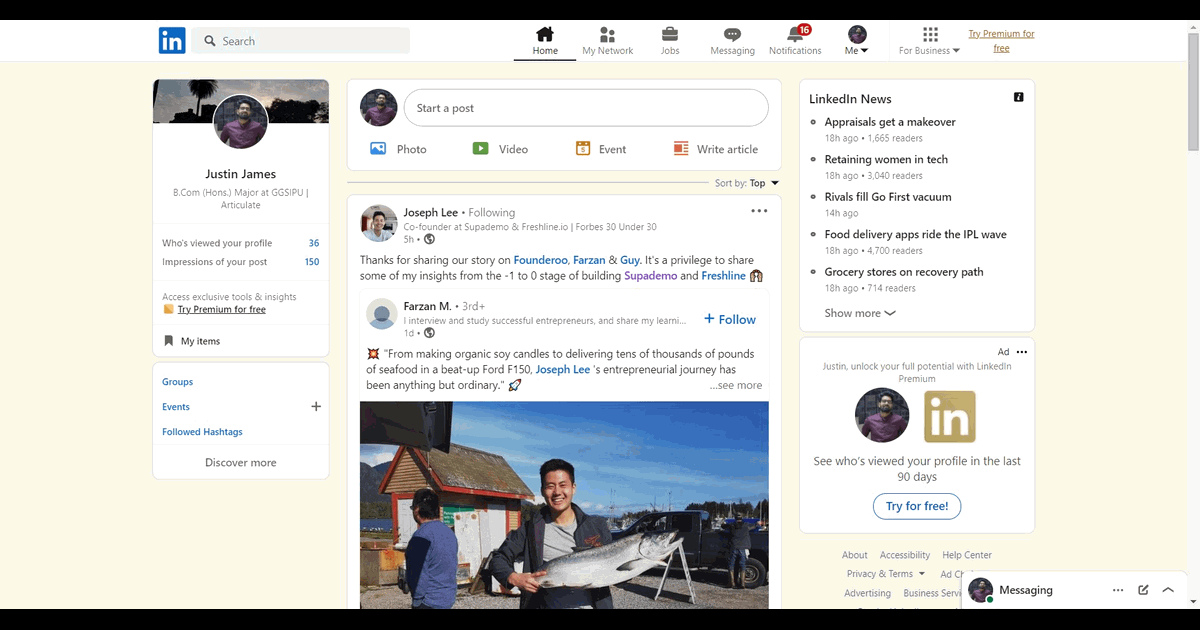Expand the For Business menu
Viewport: 1200px width, 630px height.
[930, 41]
